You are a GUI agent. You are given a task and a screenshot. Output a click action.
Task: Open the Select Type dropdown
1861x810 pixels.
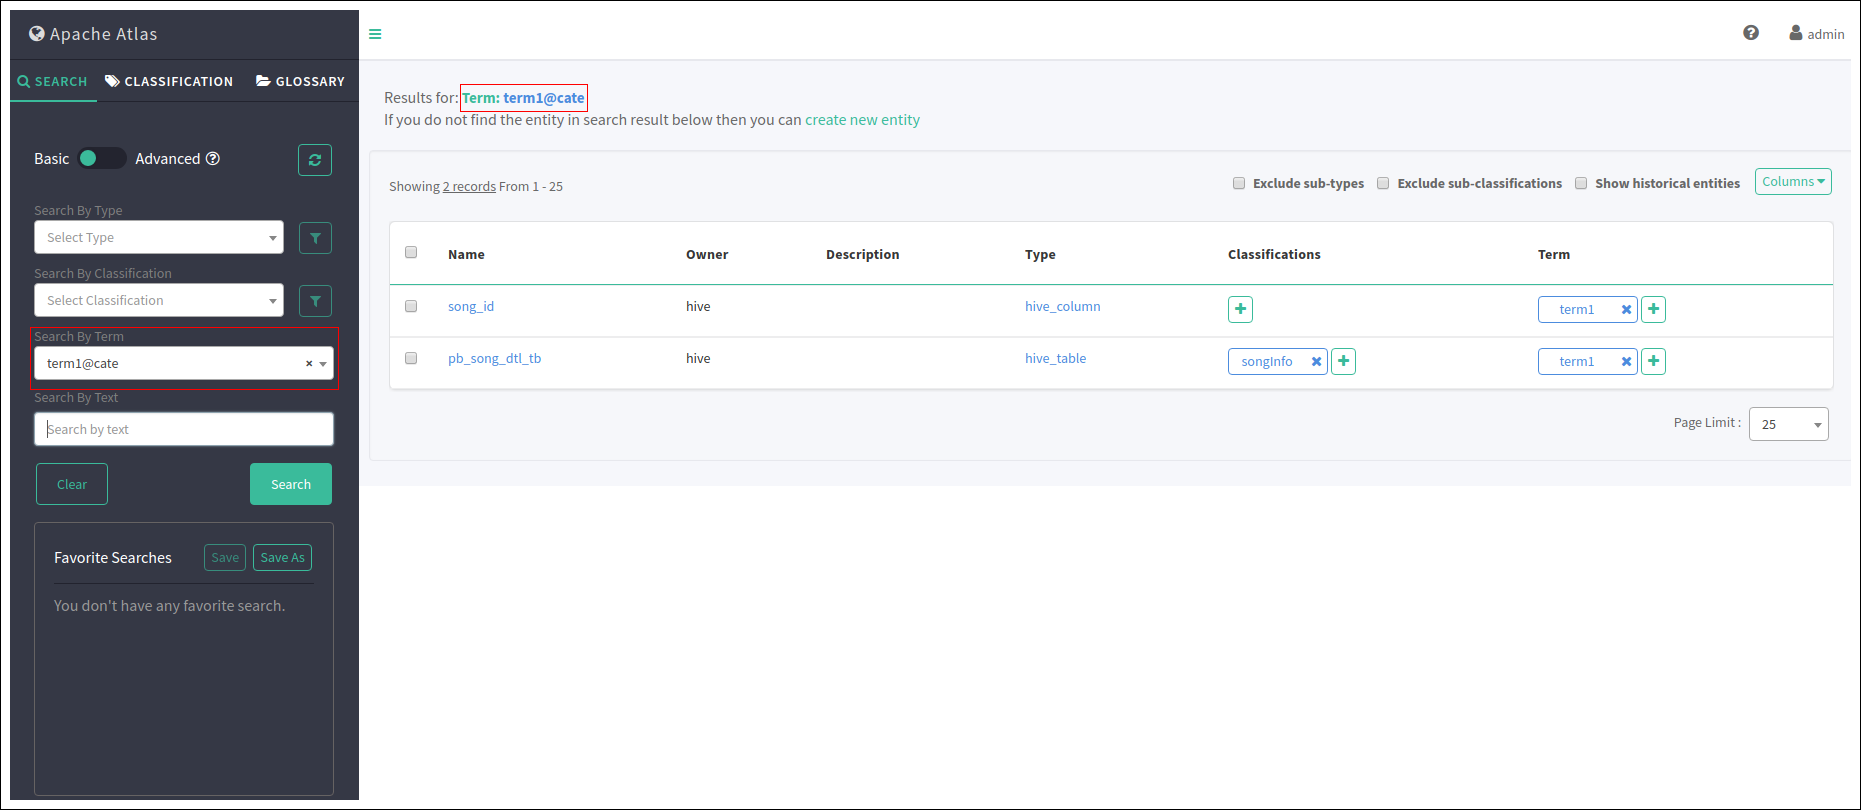coord(159,238)
